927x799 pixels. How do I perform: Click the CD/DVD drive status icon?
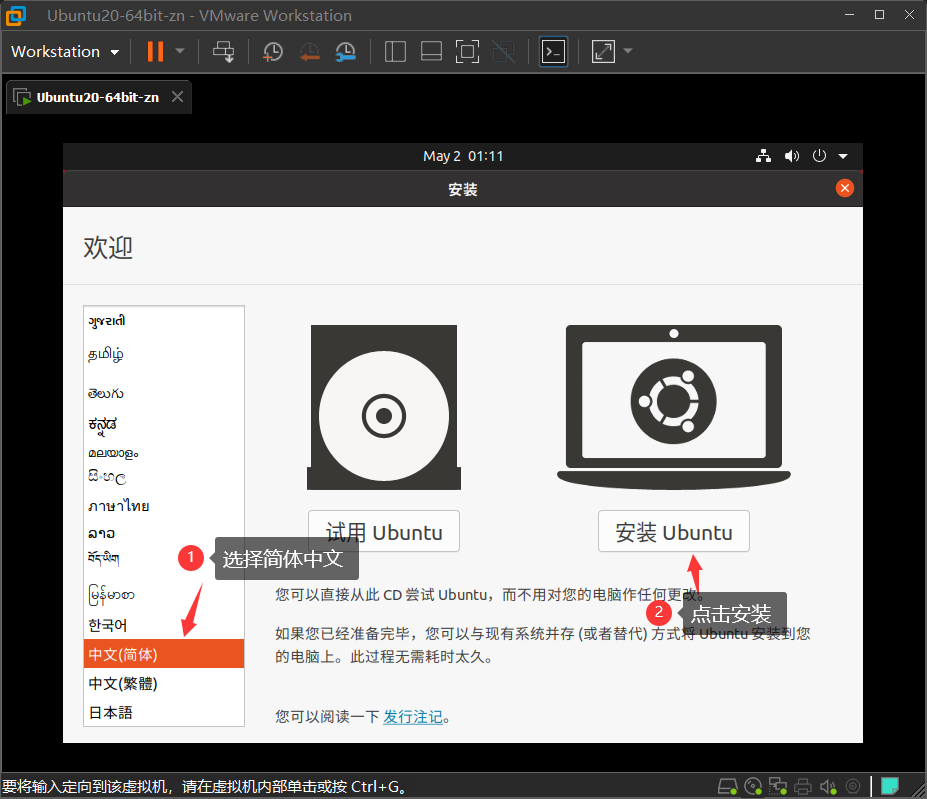point(753,787)
